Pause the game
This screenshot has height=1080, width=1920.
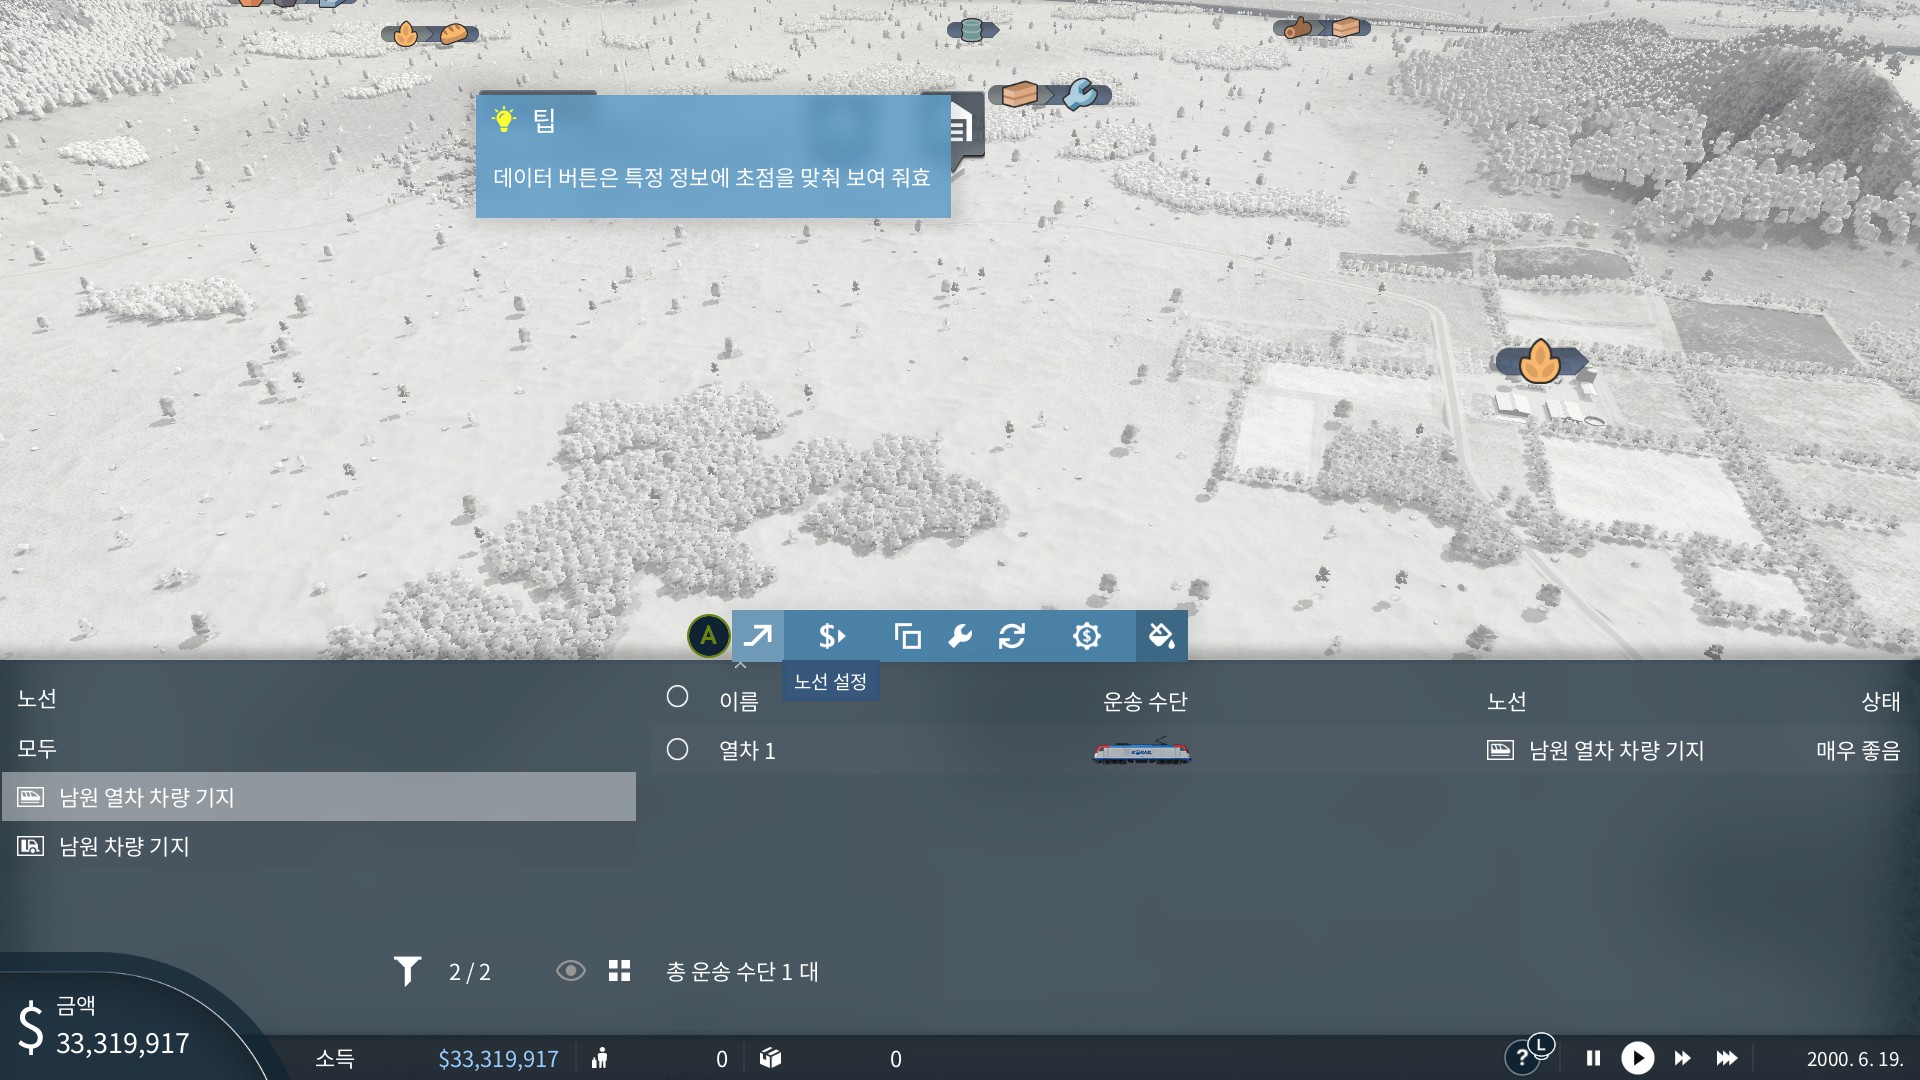(x=1593, y=1058)
